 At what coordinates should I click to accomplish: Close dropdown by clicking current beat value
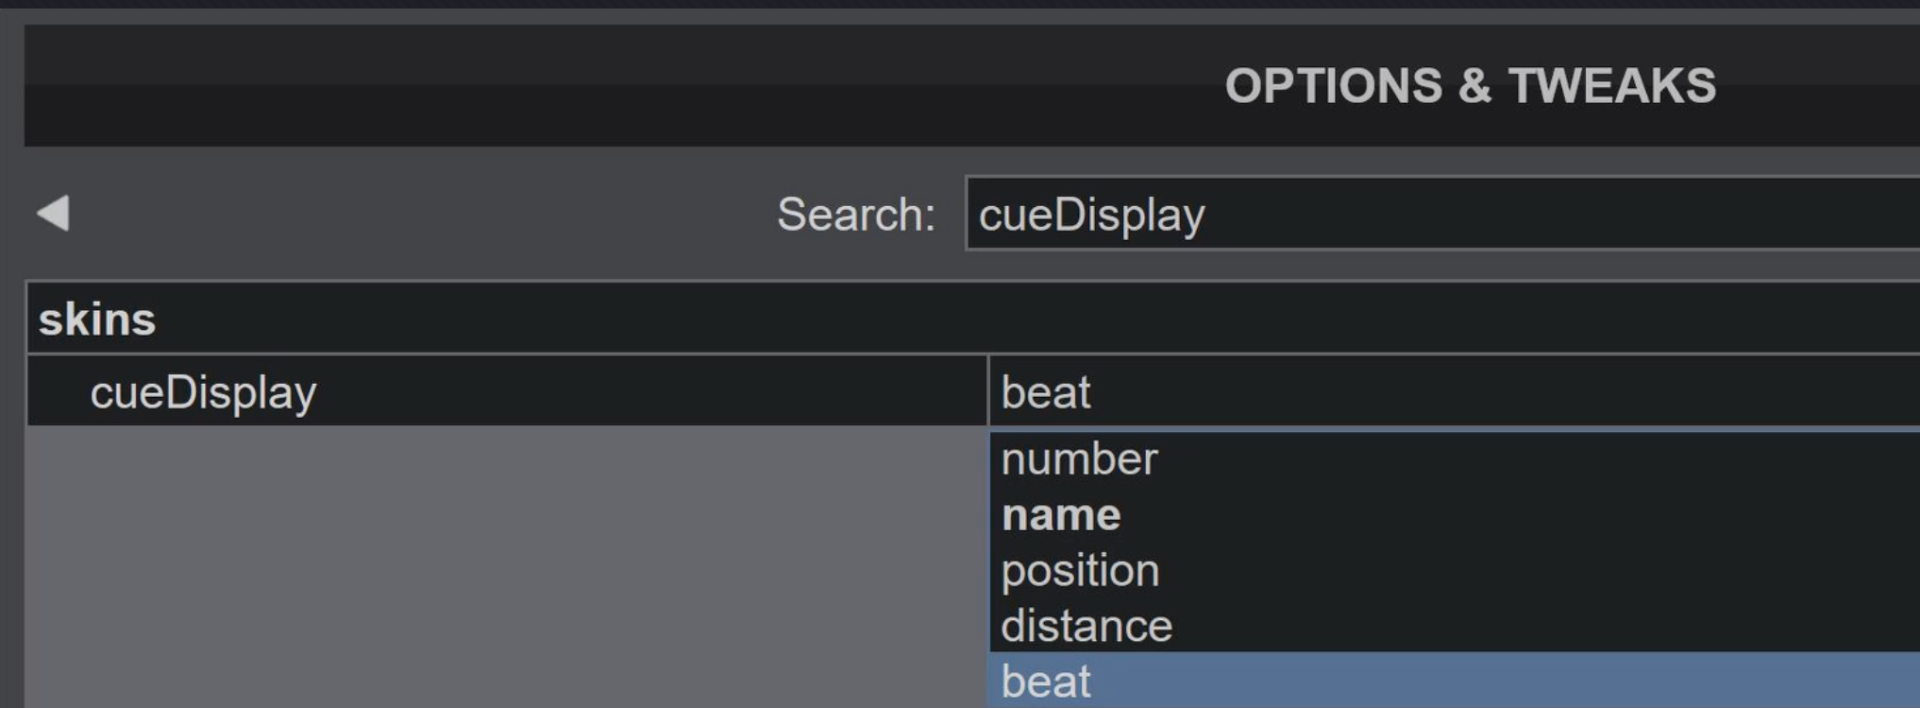(1045, 392)
